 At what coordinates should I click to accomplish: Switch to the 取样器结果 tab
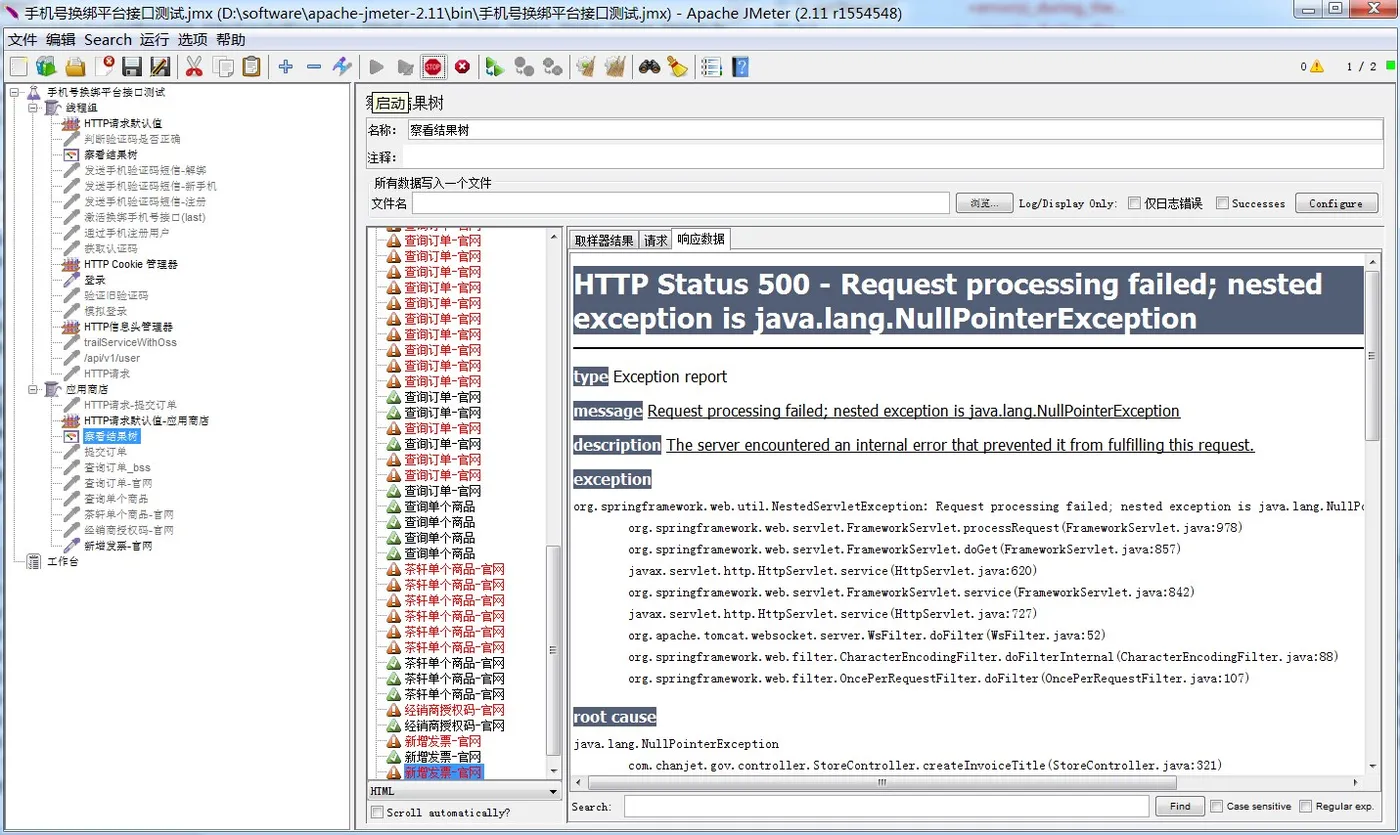coord(603,240)
